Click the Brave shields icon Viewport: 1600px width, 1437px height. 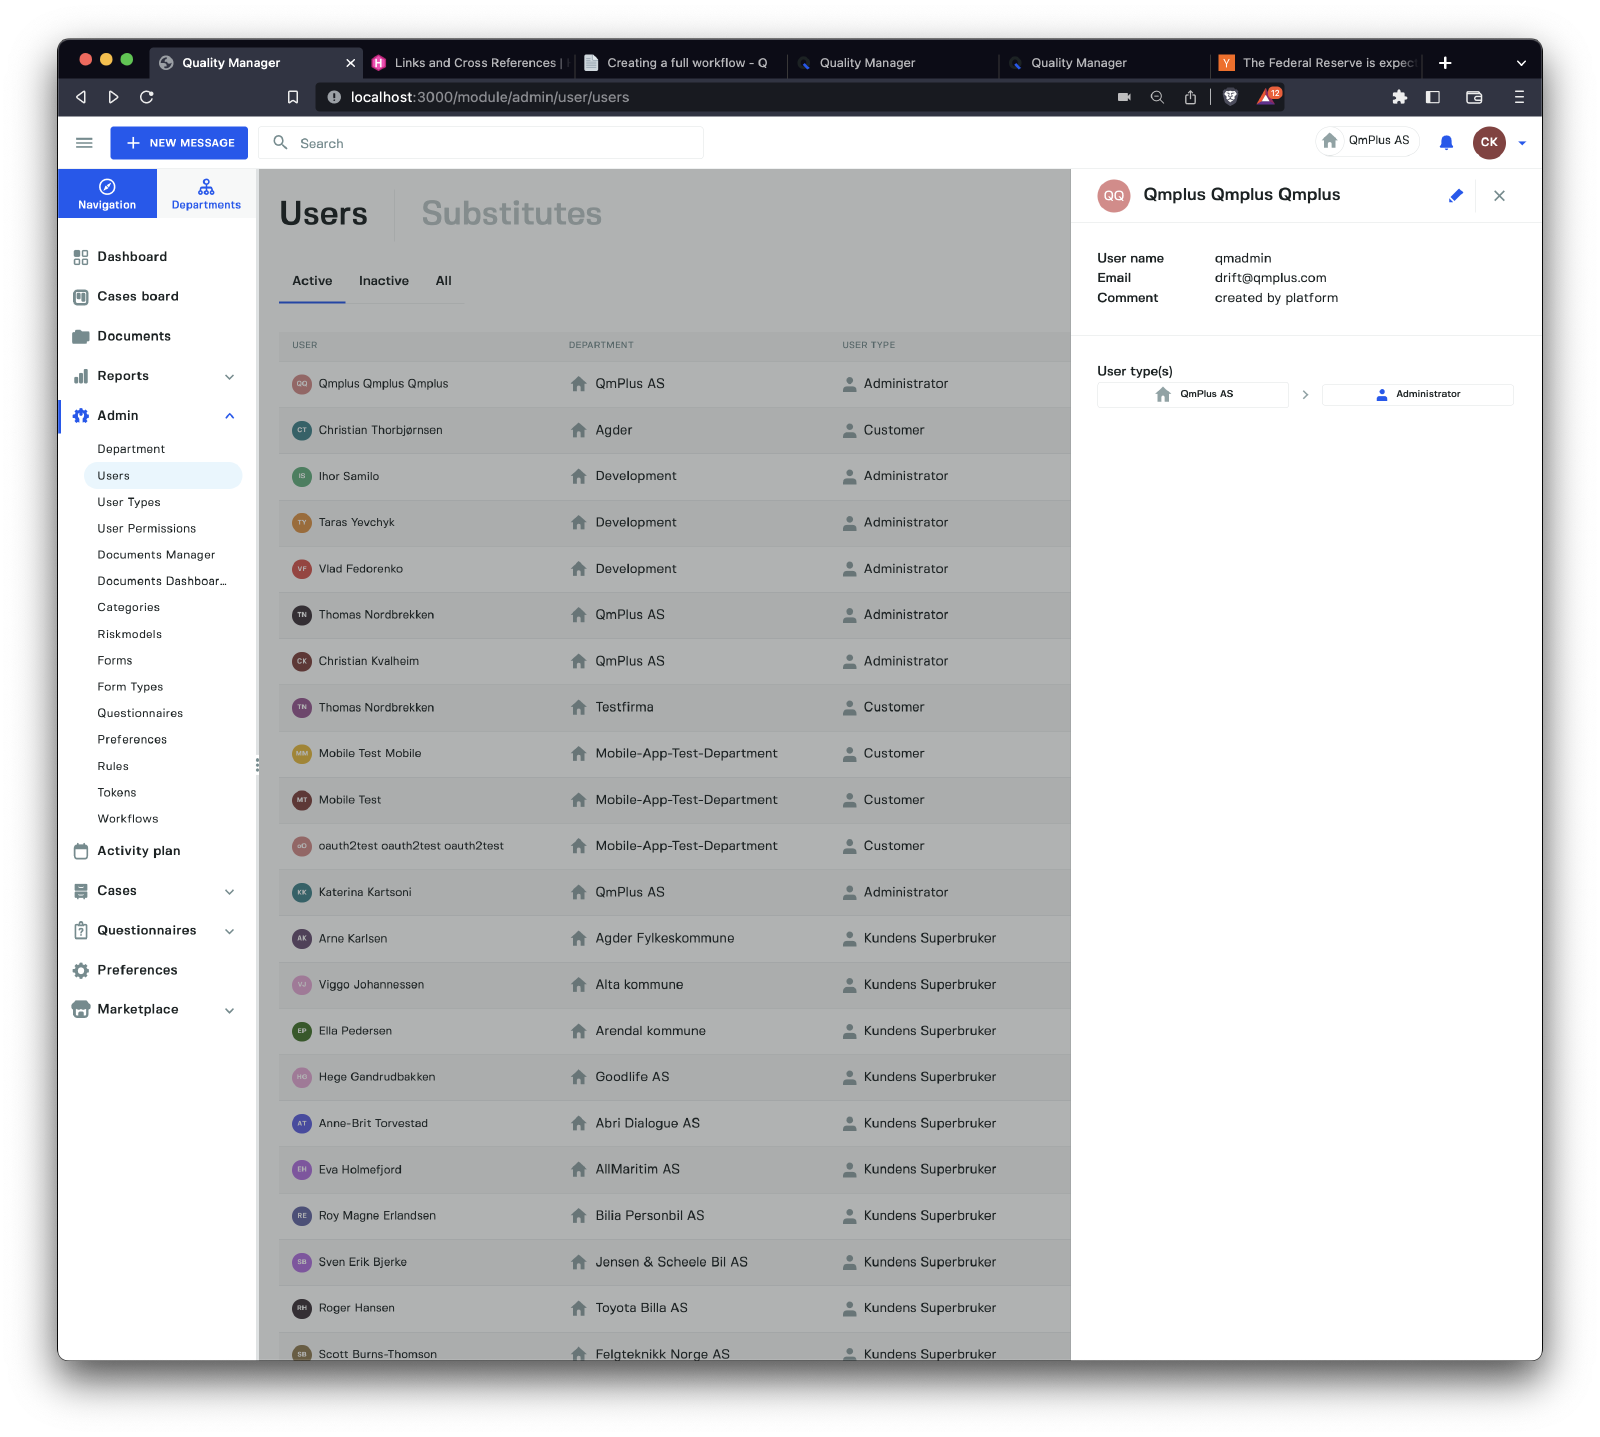pos(1231,97)
